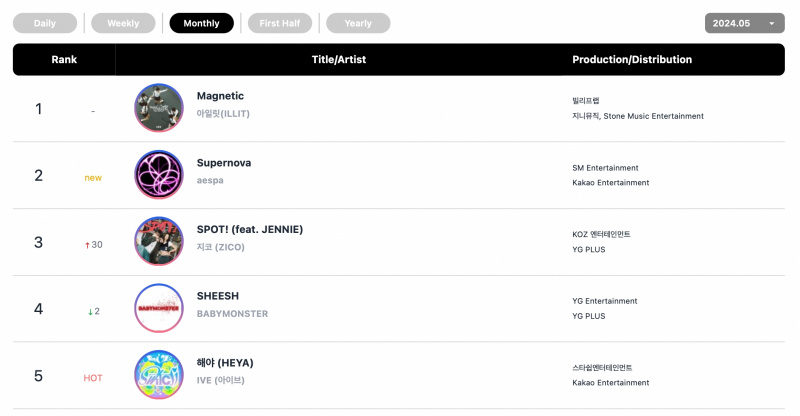Open the 해야 (HEYA) song title
Viewport: 800px width, 416px height.
(225, 363)
